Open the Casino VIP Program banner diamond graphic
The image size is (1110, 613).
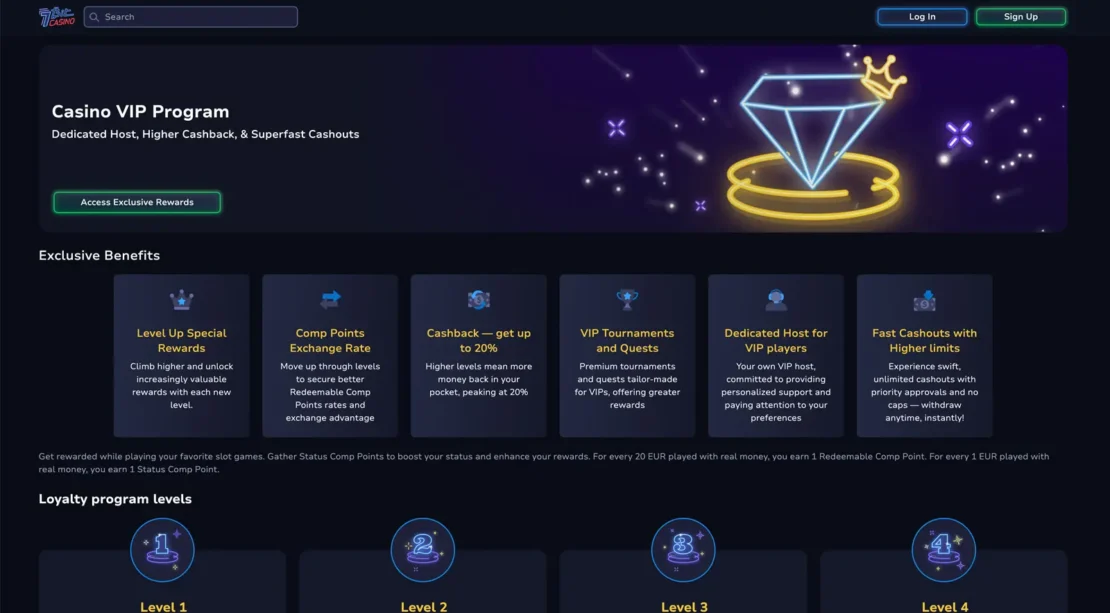click(x=810, y=130)
